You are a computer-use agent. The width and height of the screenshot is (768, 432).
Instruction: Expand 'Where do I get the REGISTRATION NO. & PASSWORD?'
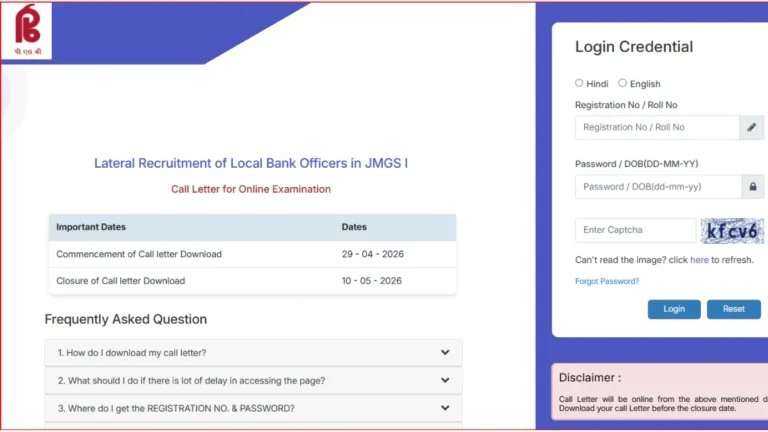click(253, 408)
